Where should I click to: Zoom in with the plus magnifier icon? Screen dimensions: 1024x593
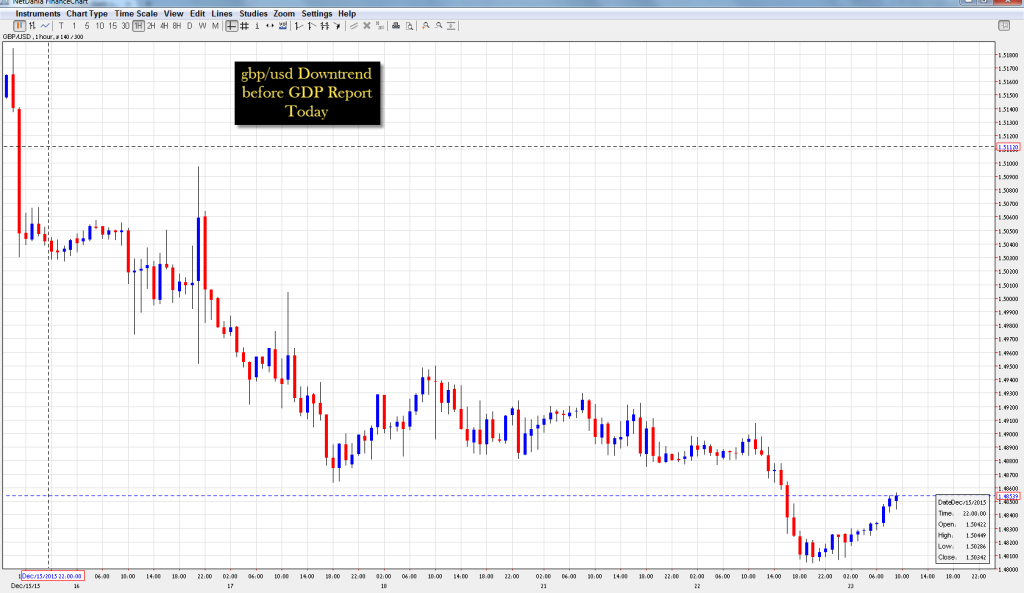(425, 26)
